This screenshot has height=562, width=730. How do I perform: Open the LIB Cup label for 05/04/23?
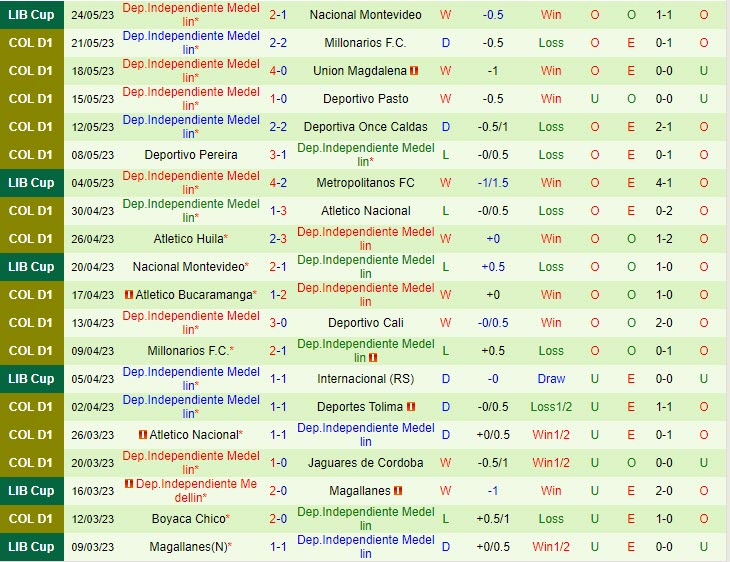[31, 379]
